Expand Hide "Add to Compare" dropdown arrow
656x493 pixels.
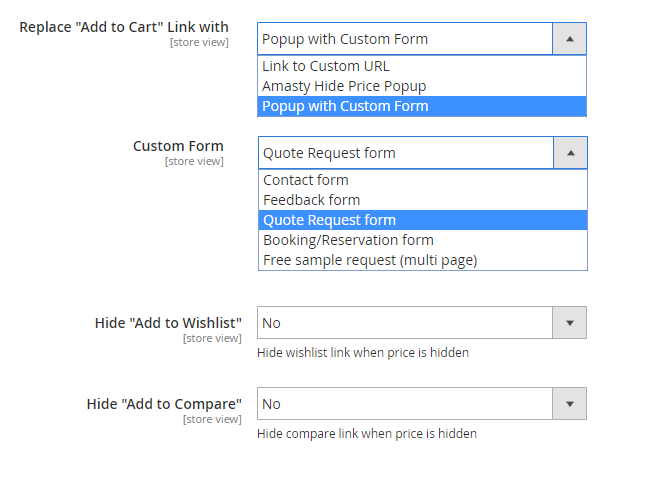570,404
